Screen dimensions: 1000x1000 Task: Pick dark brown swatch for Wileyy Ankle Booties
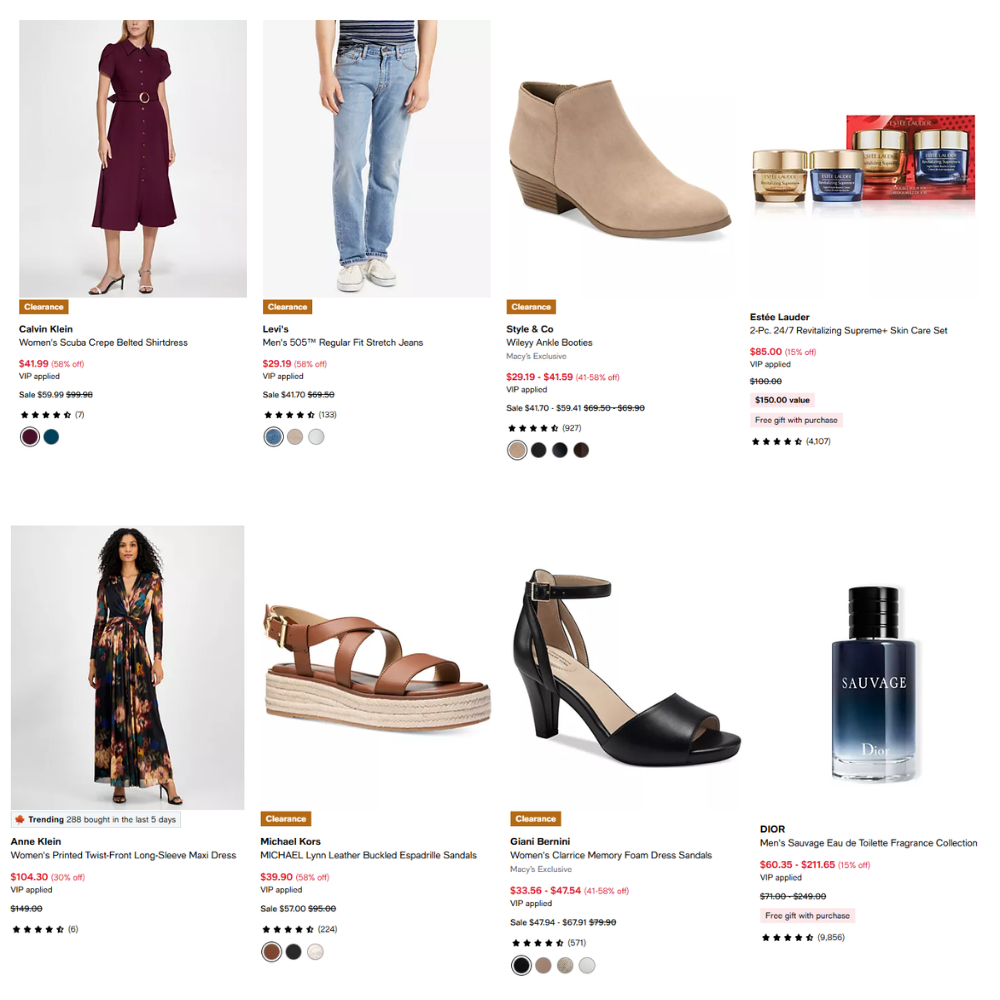(581, 450)
